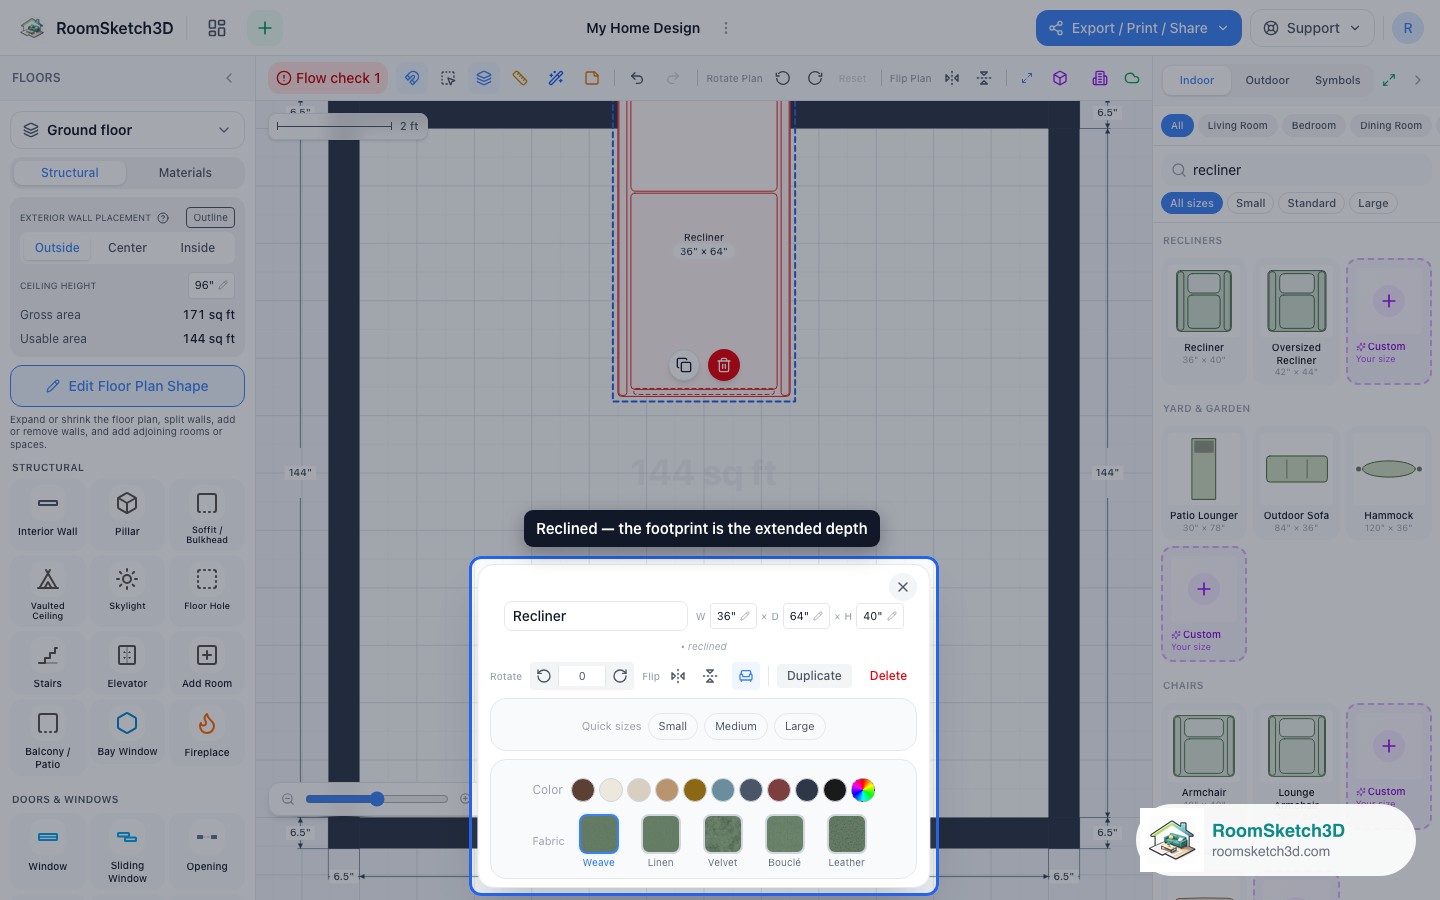Screen dimensions: 1440x900
Task: Open the Support dropdown menu
Action: tap(1312, 28)
